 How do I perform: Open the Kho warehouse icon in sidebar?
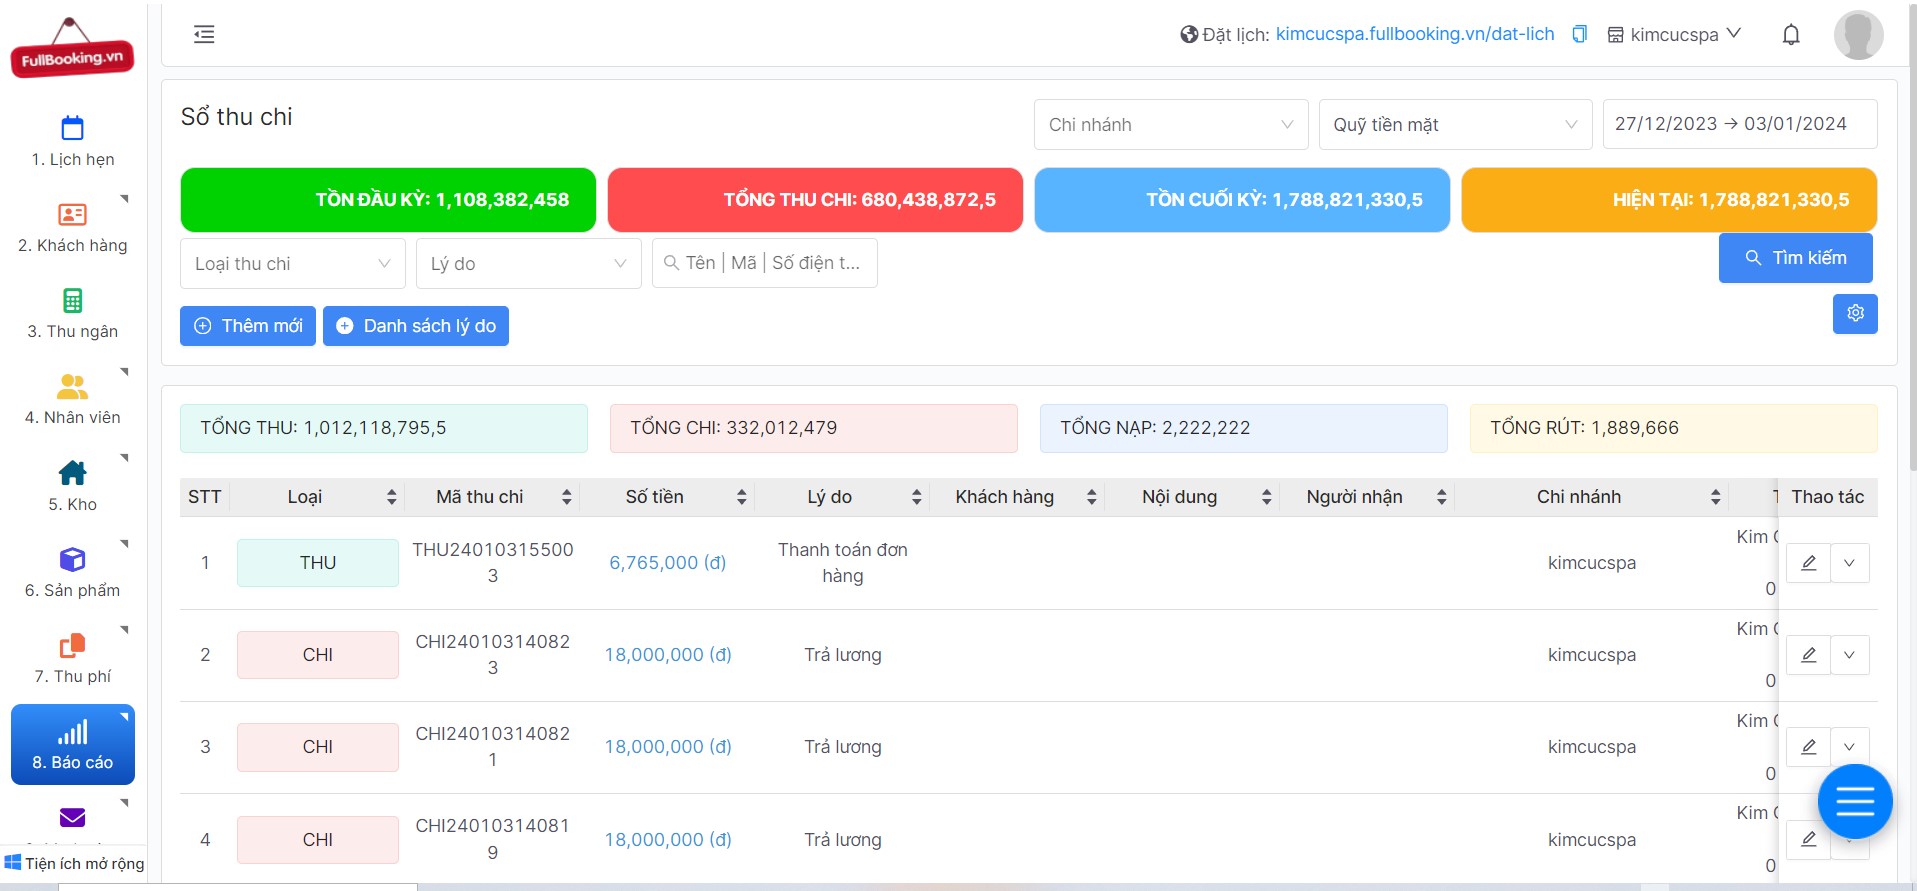[72, 473]
